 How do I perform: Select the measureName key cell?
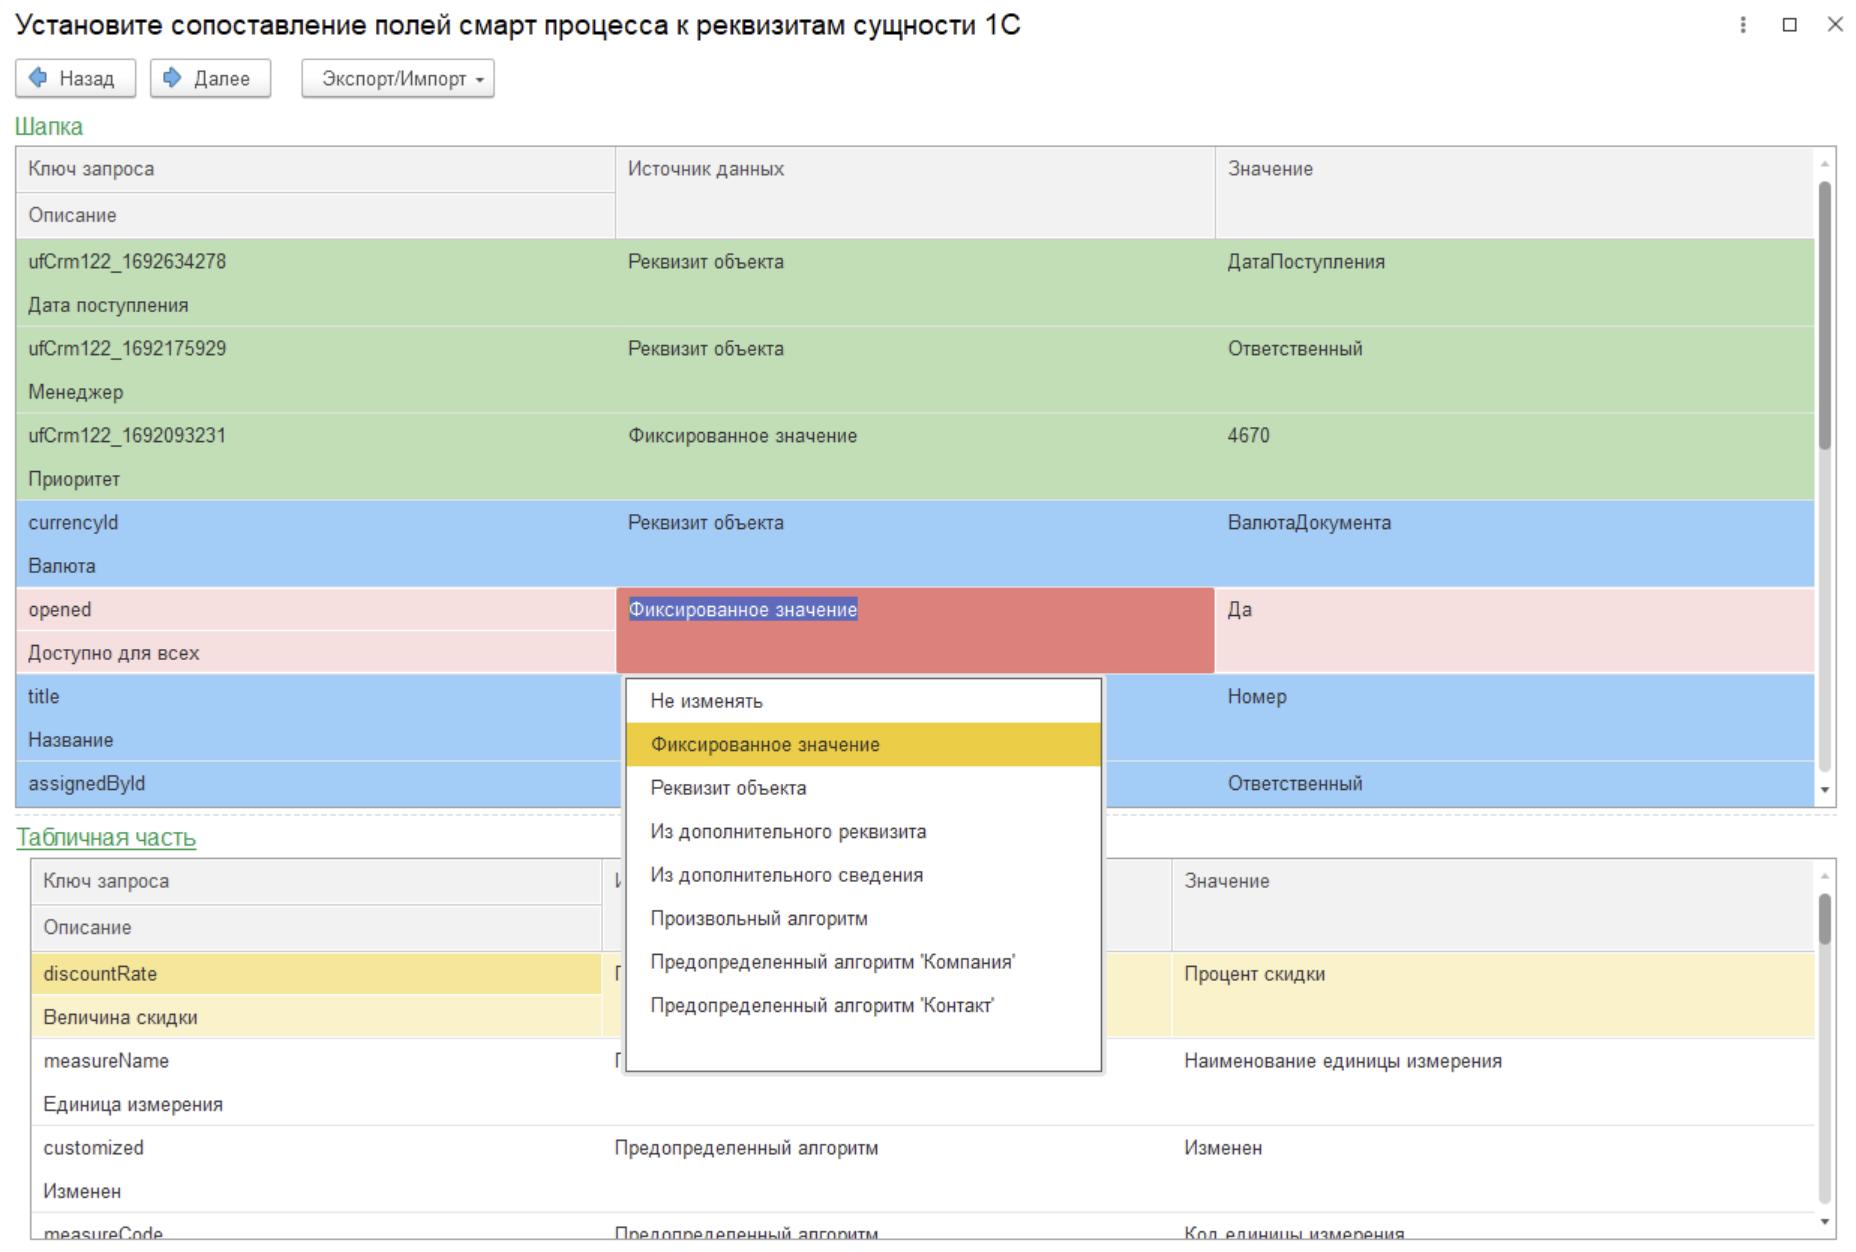coord(316,1061)
